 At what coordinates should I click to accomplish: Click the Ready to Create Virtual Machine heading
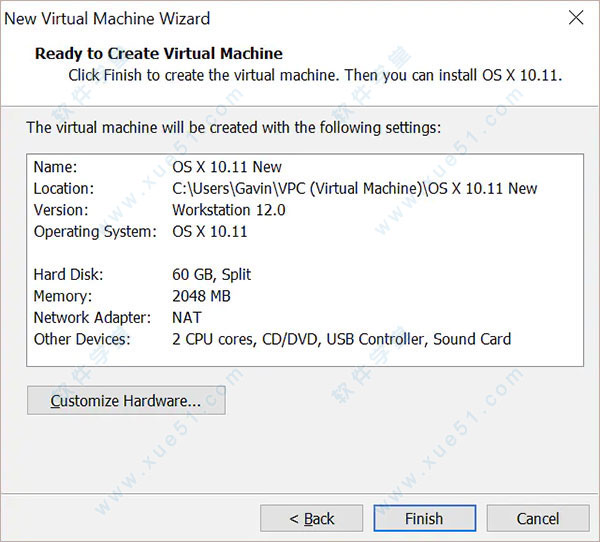(x=159, y=54)
